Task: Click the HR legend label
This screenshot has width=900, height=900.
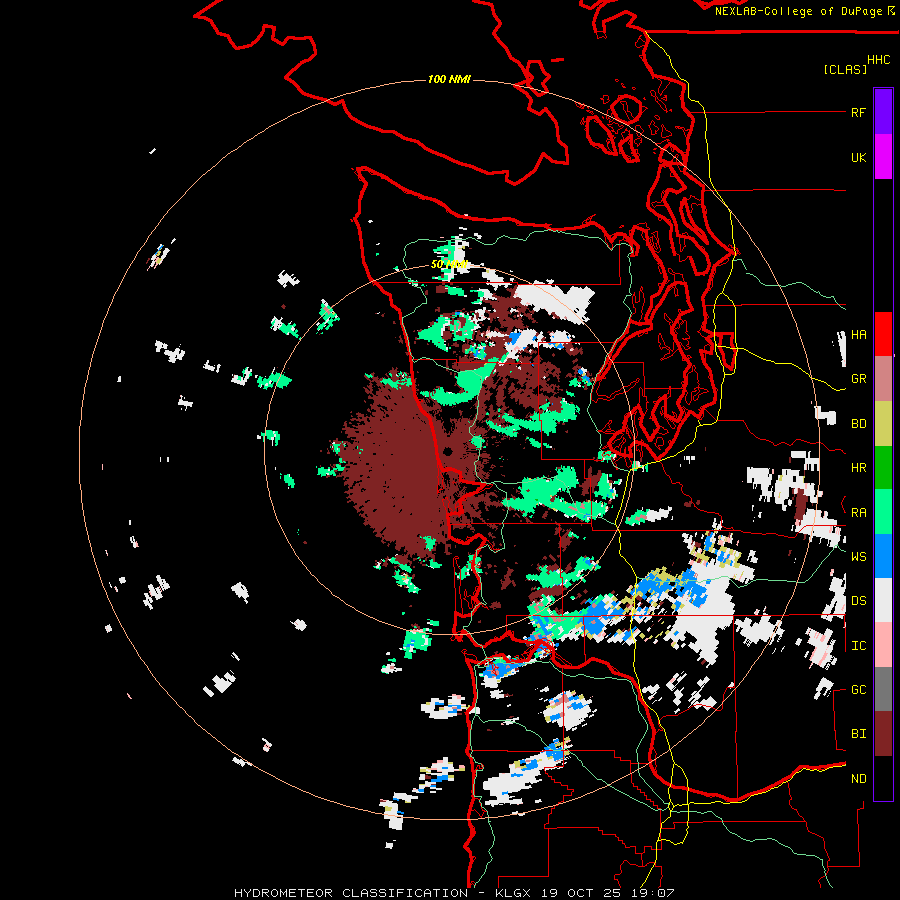Action: [858, 468]
